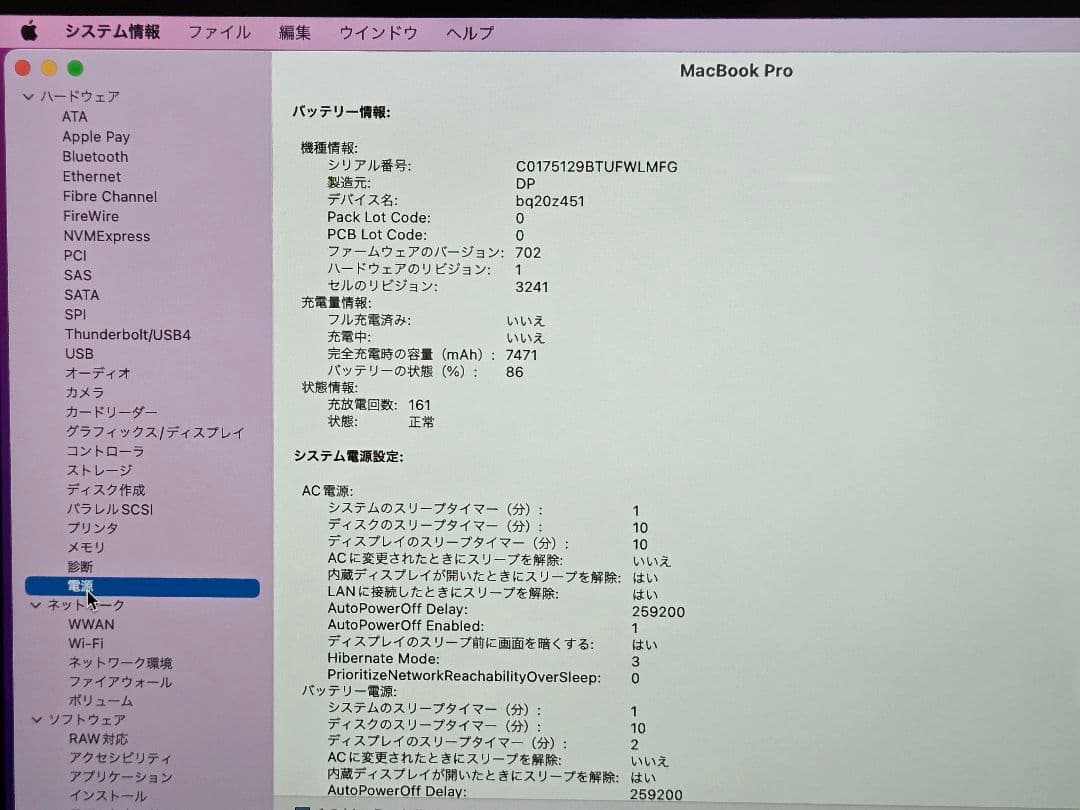The image size is (1080, 810).
Task: Select the USB entry in the sidebar
Action: coord(79,353)
